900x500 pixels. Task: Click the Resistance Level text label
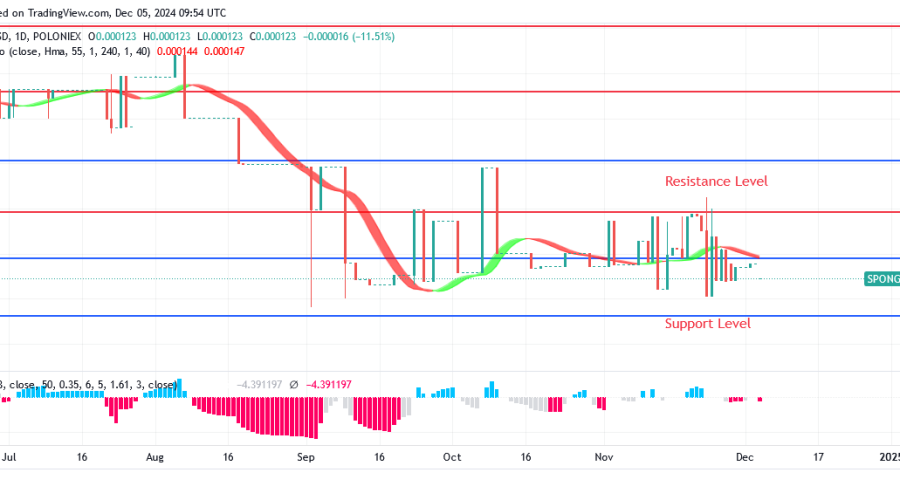click(x=716, y=181)
